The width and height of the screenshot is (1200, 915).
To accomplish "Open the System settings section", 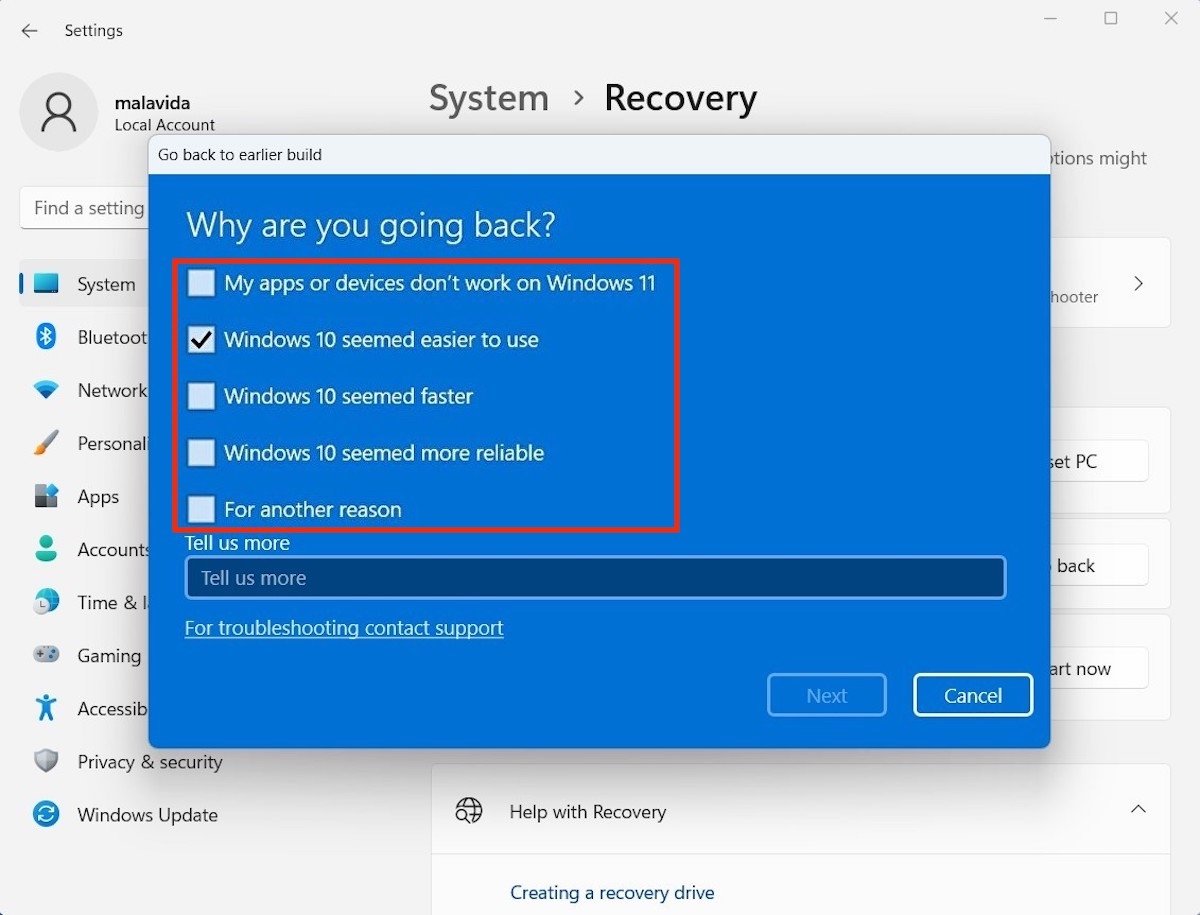I will point(106,284).
